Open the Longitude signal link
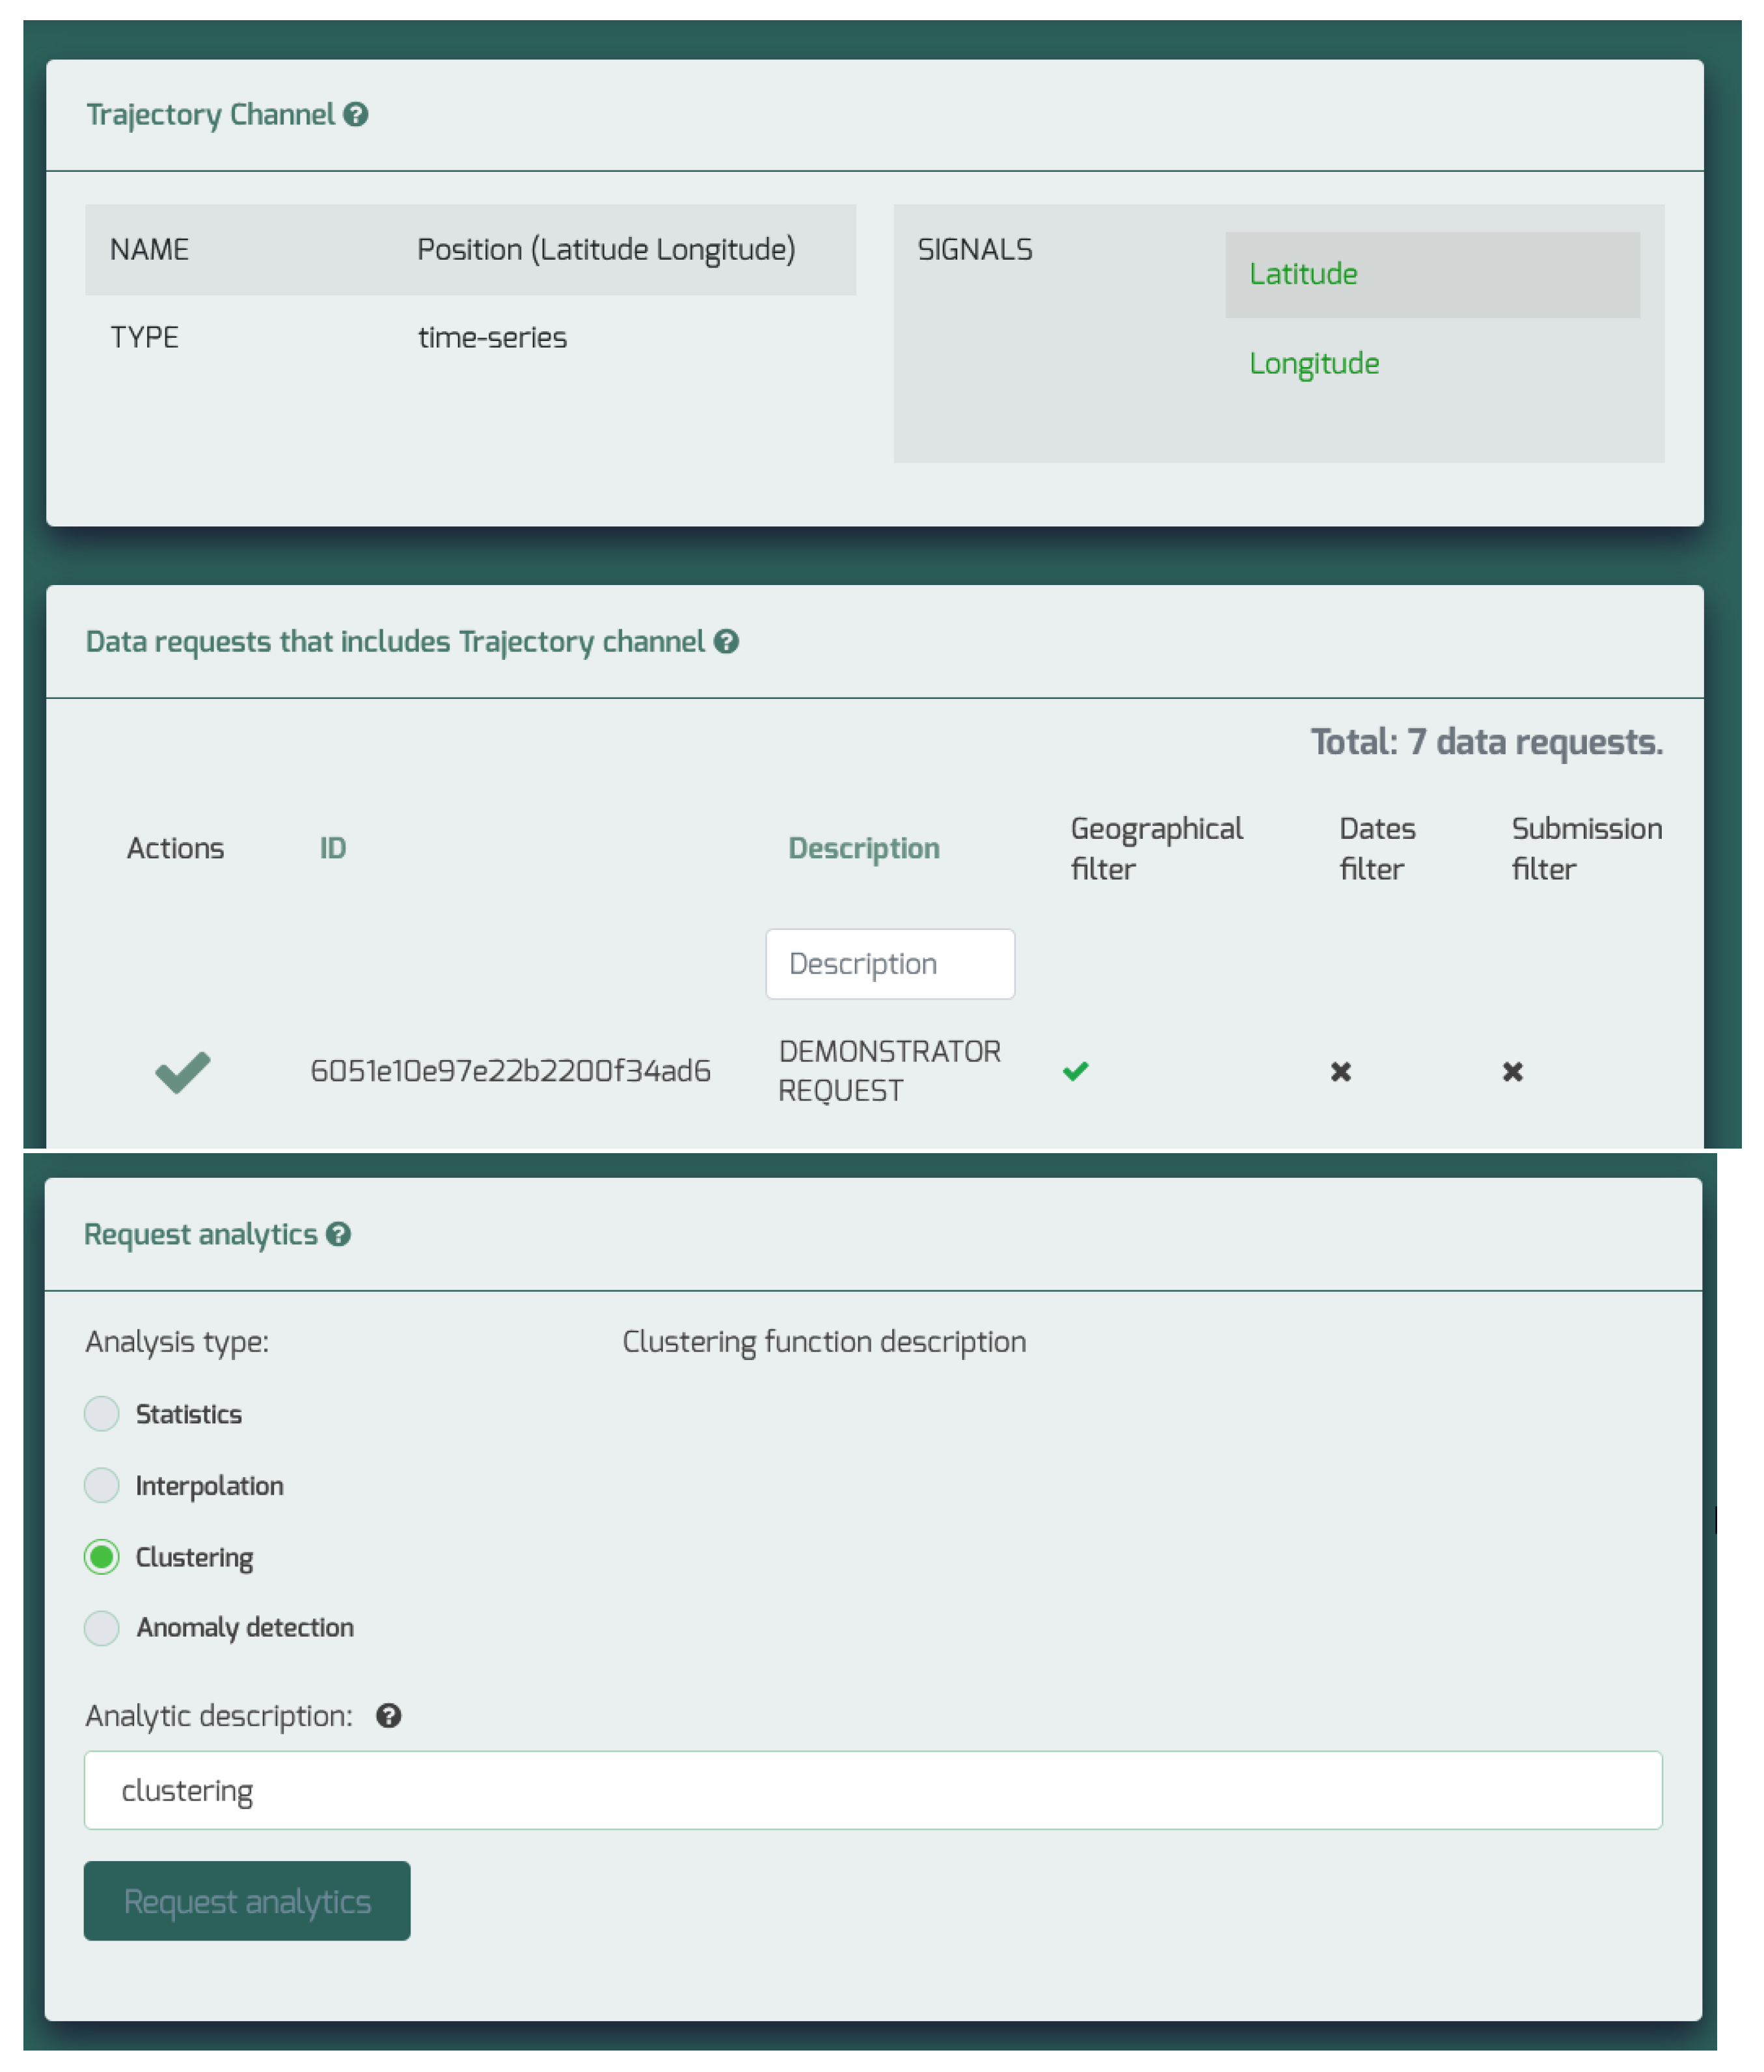The image size is (1764, 2072). click(x=1314, y=364)
